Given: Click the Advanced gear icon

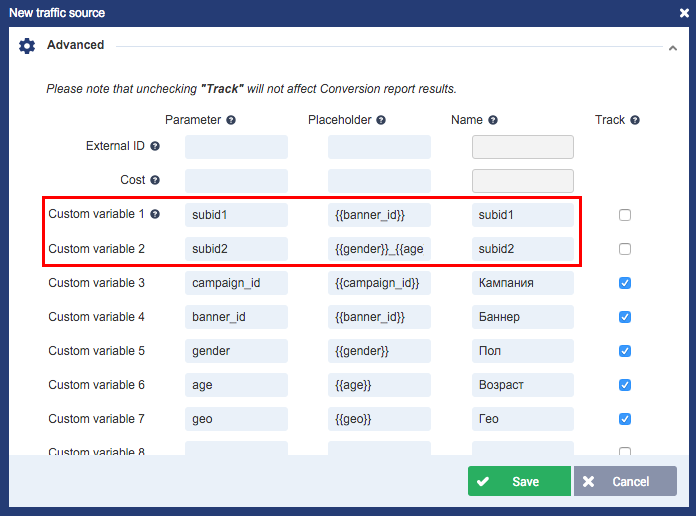Looking at the screenshot, I should (x=27, y=46).
